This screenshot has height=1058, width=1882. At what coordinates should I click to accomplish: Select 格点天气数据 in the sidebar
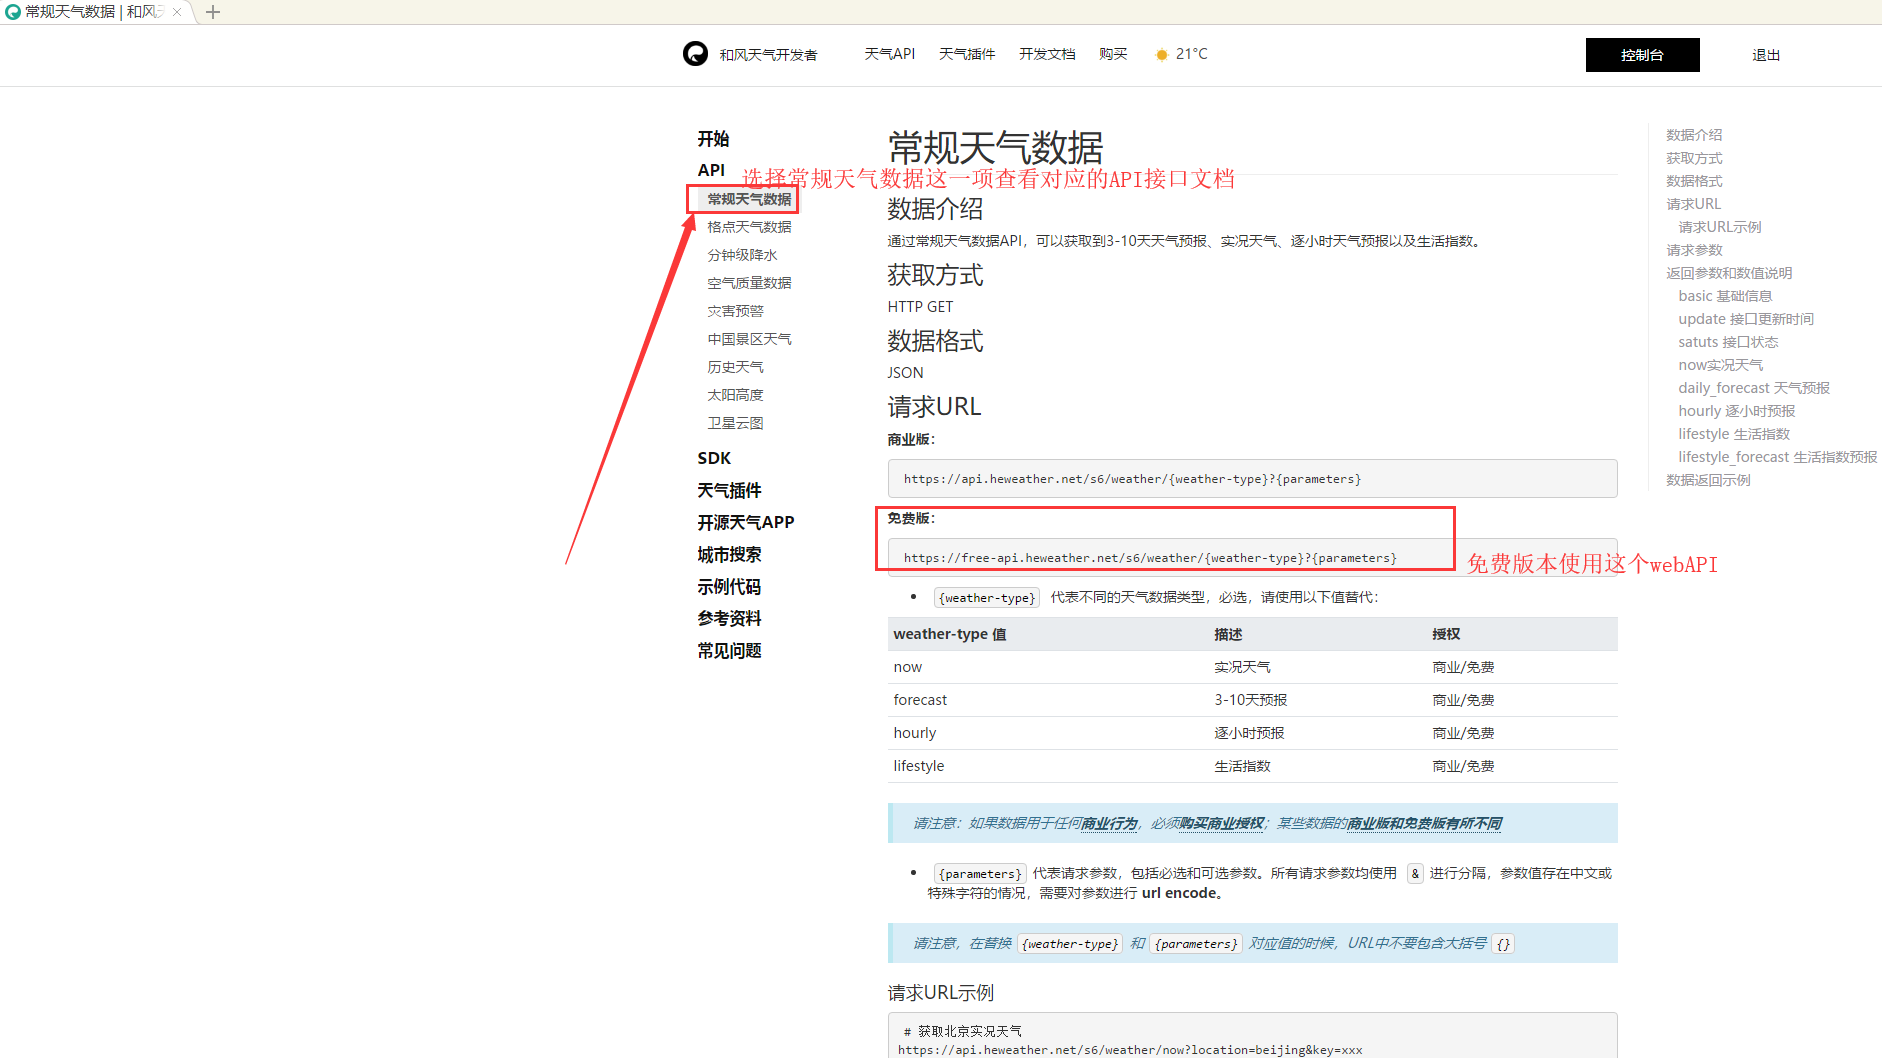749,227
